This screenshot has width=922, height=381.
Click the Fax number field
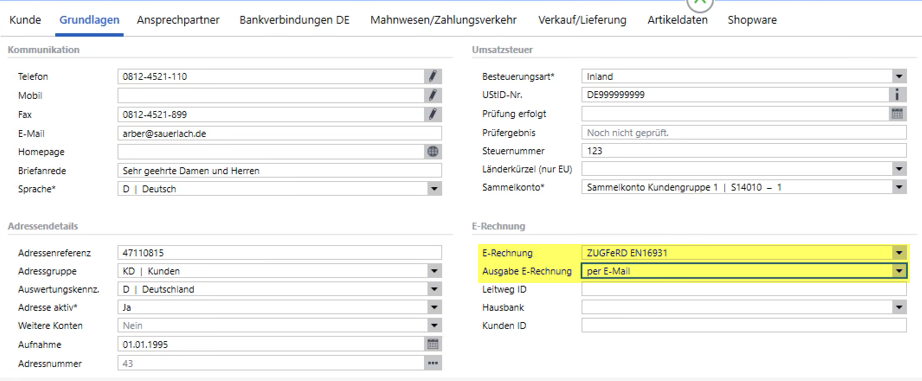coord(271,114)
